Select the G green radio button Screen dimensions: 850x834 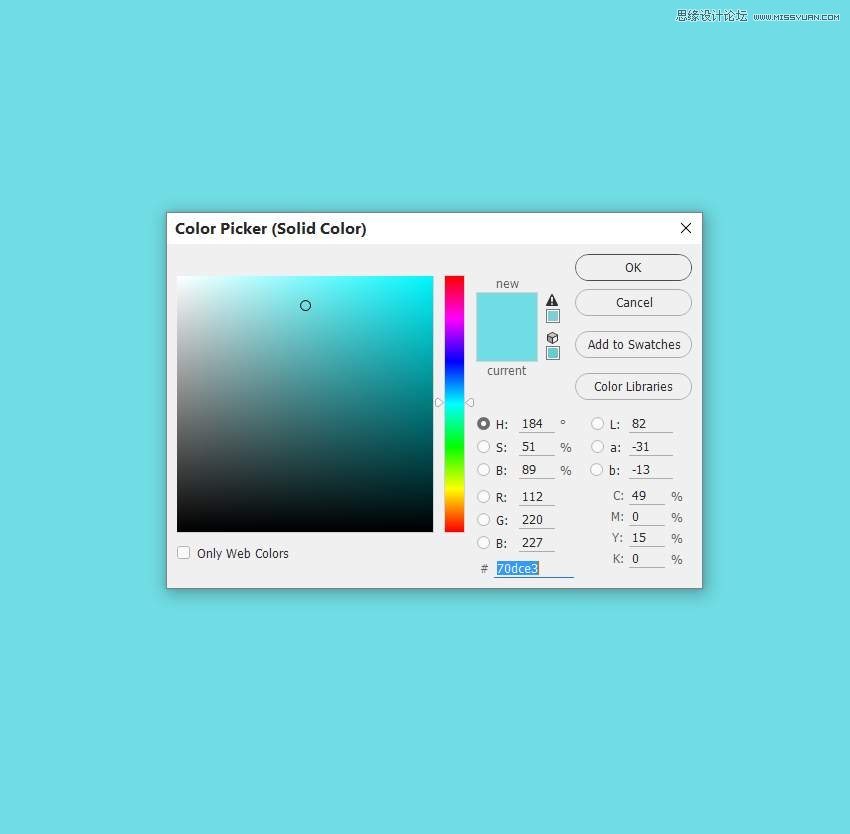(484, 520)
